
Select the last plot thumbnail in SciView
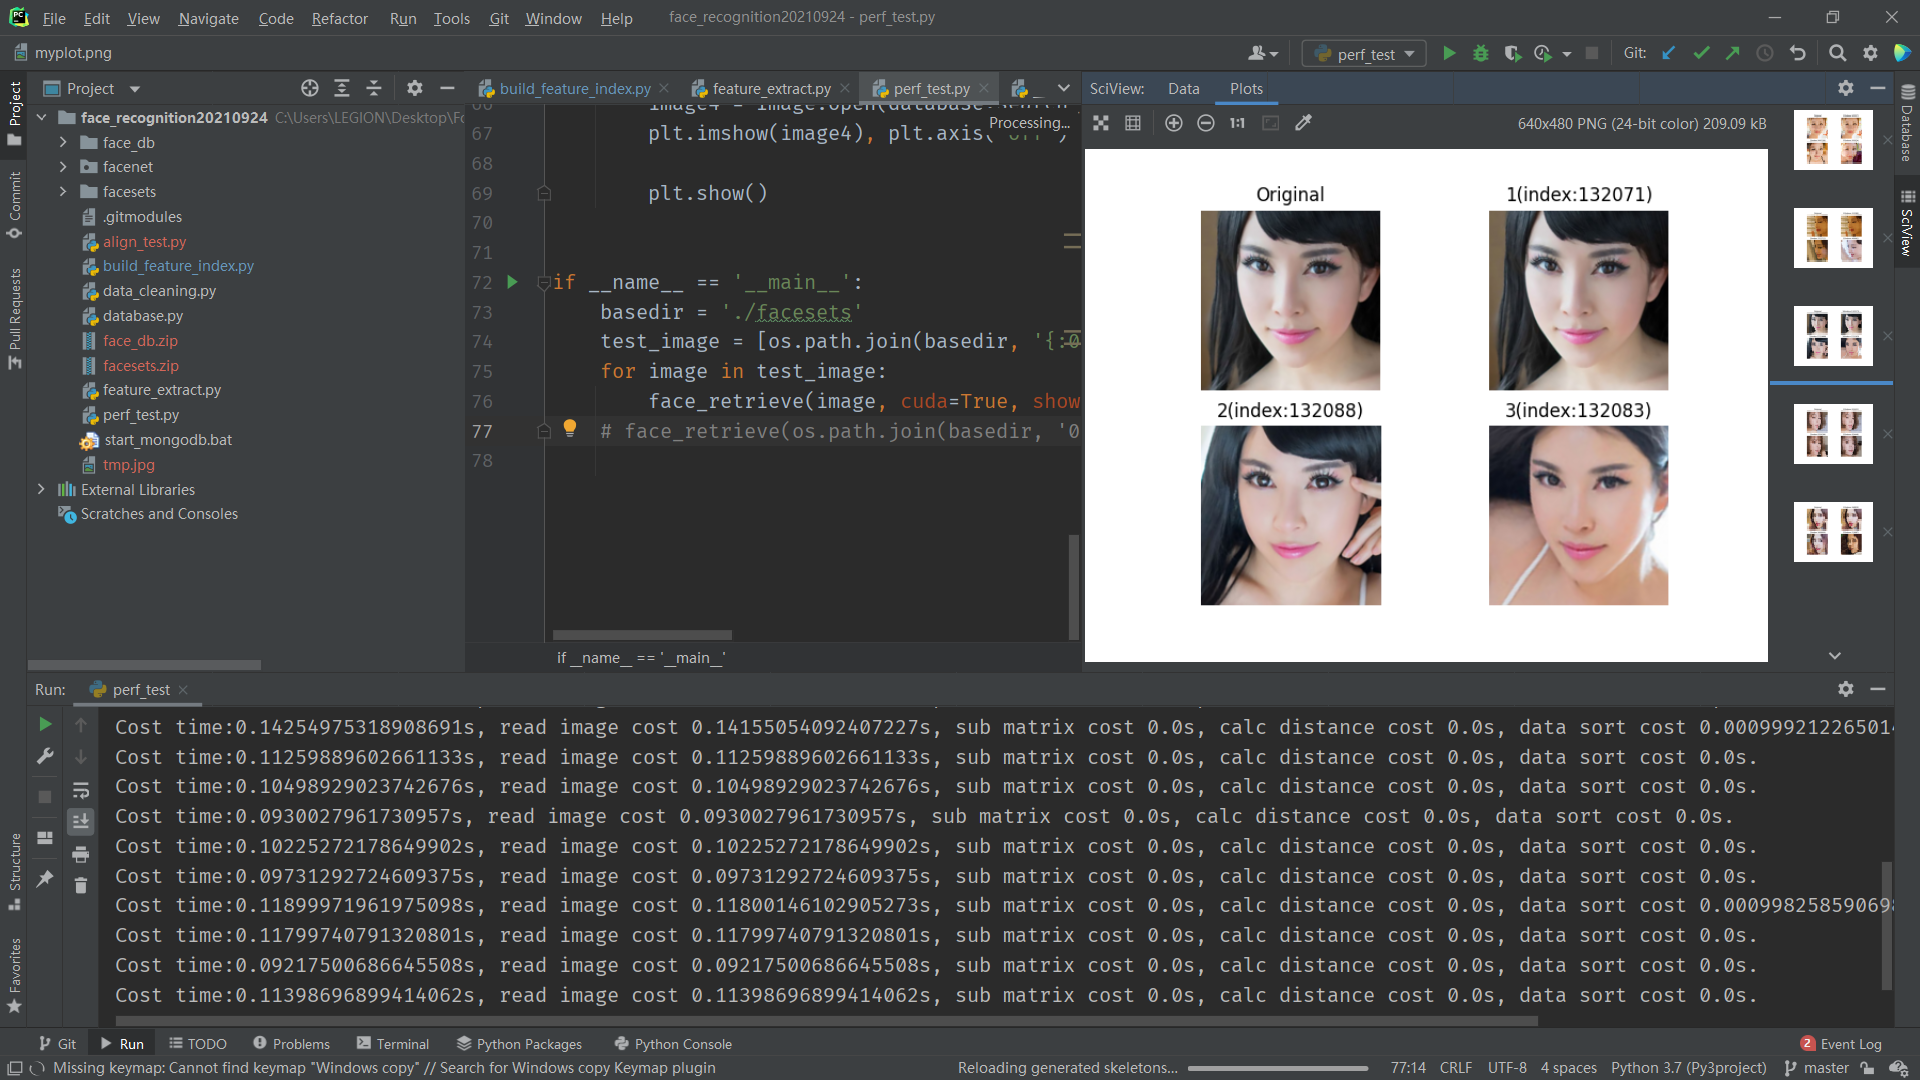1833,531
